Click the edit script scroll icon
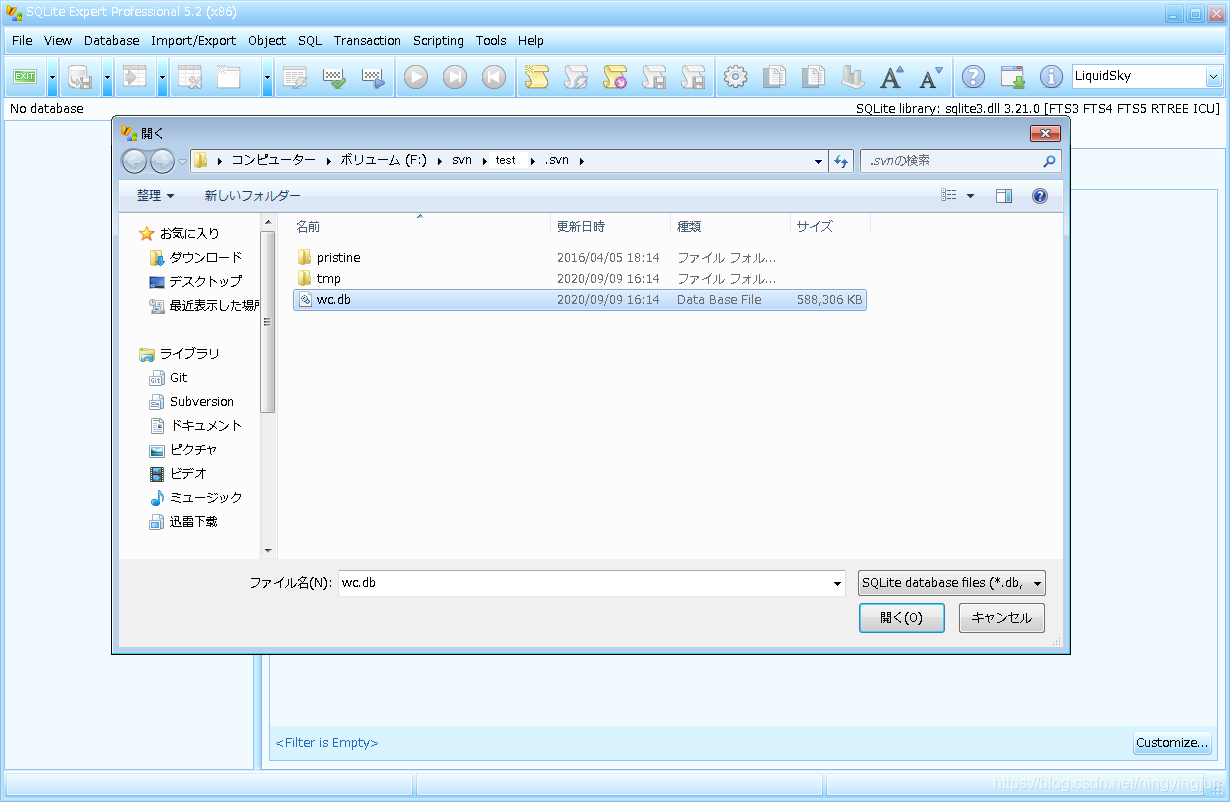Screen dimensions: 1230x802 point(576,77)
